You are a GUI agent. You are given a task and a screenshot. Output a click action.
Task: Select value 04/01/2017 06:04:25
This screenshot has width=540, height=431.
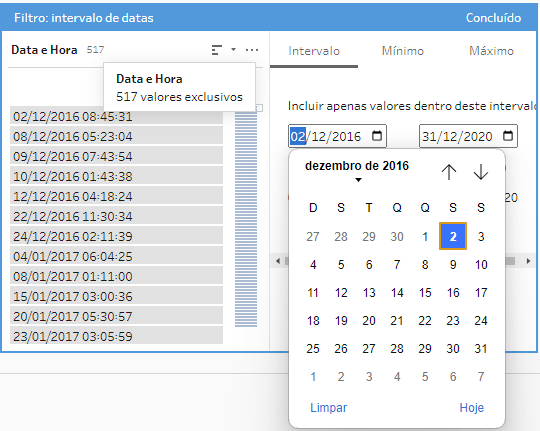(116, 256)
